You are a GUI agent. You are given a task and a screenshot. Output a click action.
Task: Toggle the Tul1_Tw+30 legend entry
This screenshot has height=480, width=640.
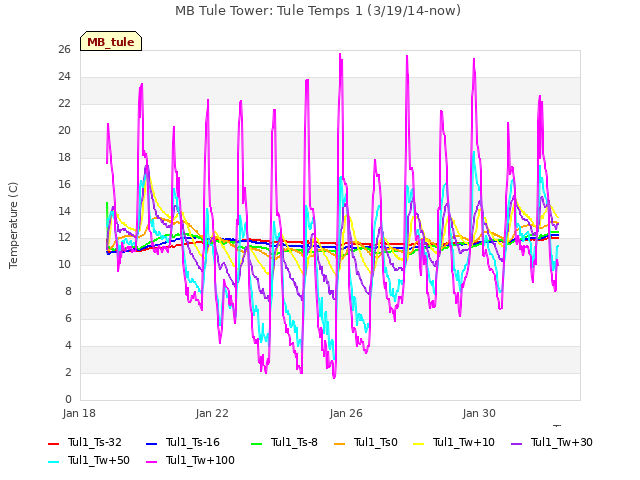[x=551, y=442]
